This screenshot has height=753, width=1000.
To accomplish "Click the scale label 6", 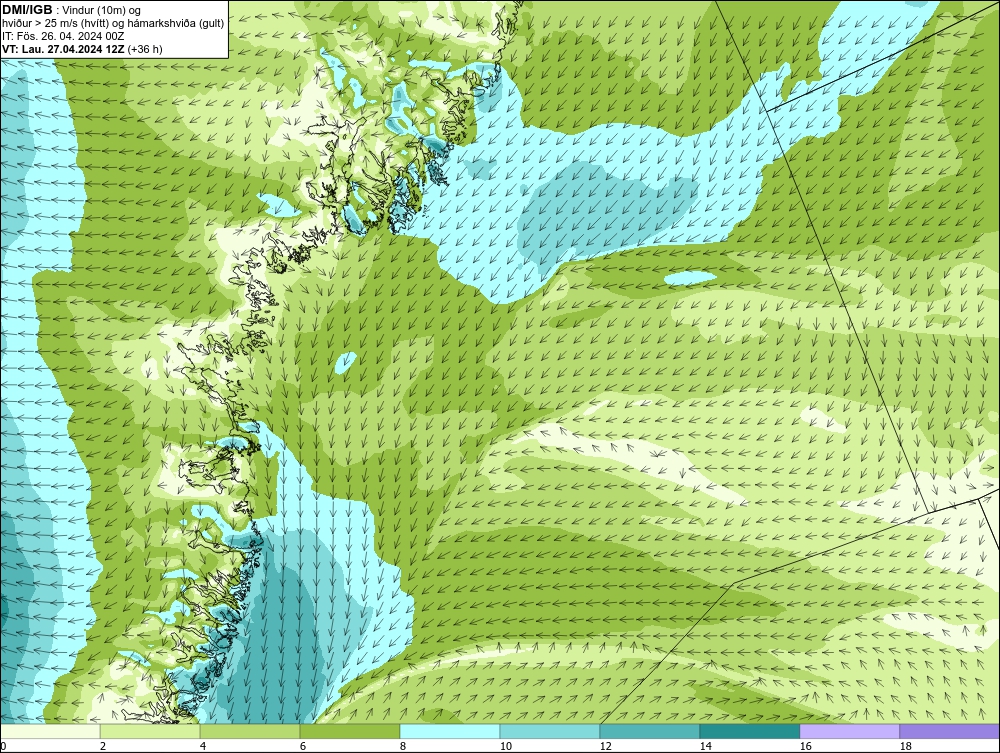I will [302, 746].
